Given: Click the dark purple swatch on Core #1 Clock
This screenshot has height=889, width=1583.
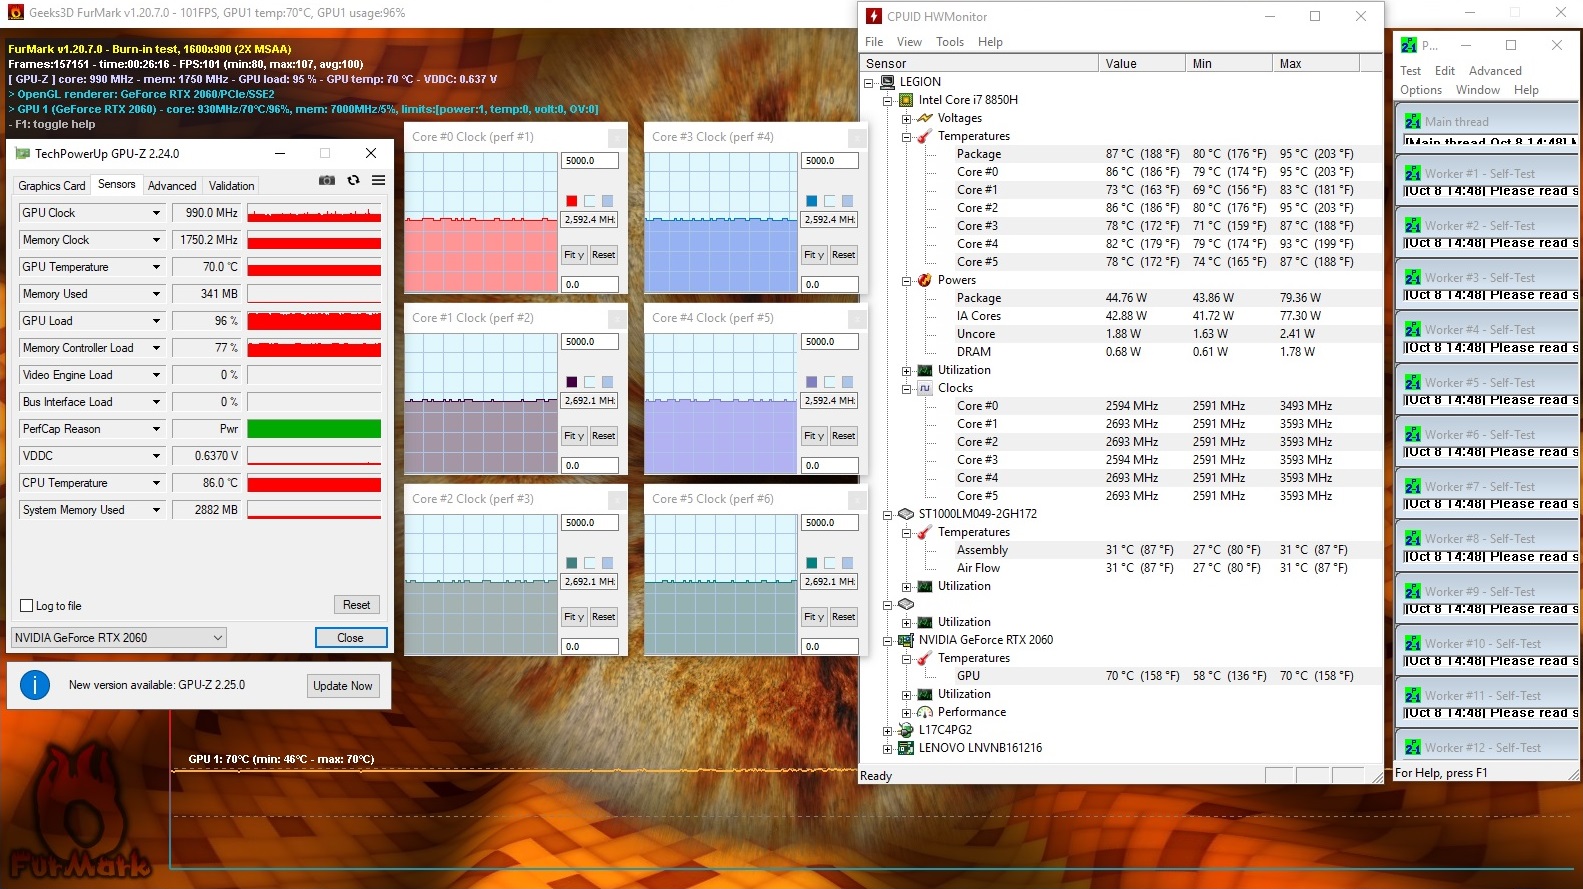Looking at the screenshot, I should click(x=572, y=382).
